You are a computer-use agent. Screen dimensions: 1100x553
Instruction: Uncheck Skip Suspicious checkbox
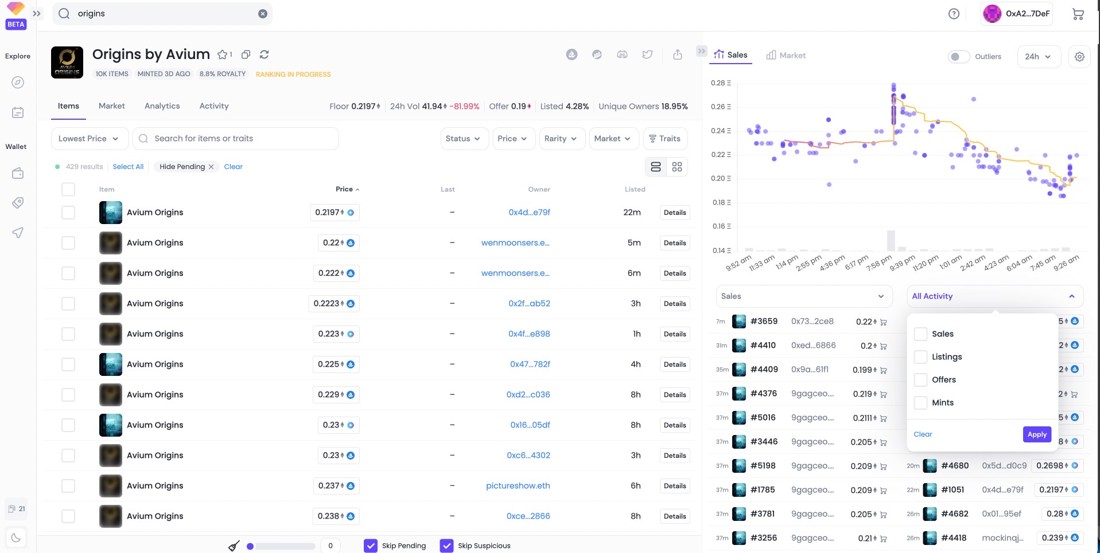coord(447,545)
